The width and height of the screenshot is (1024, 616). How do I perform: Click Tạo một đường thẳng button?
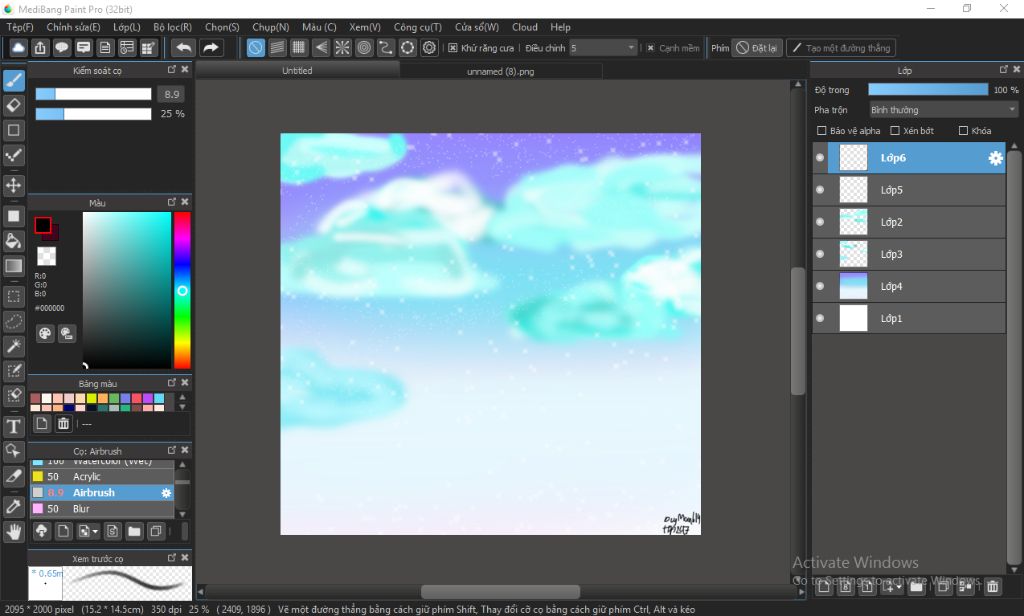tap(841, 48)
